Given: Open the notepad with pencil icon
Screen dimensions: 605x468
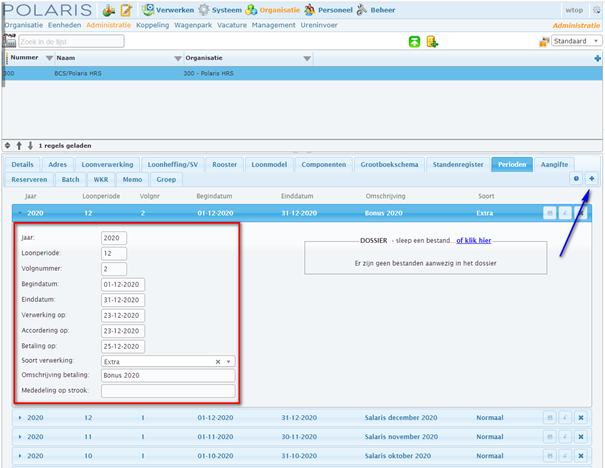Looking at the screenshot, I should pyautogui.click(x=126, y=10).
